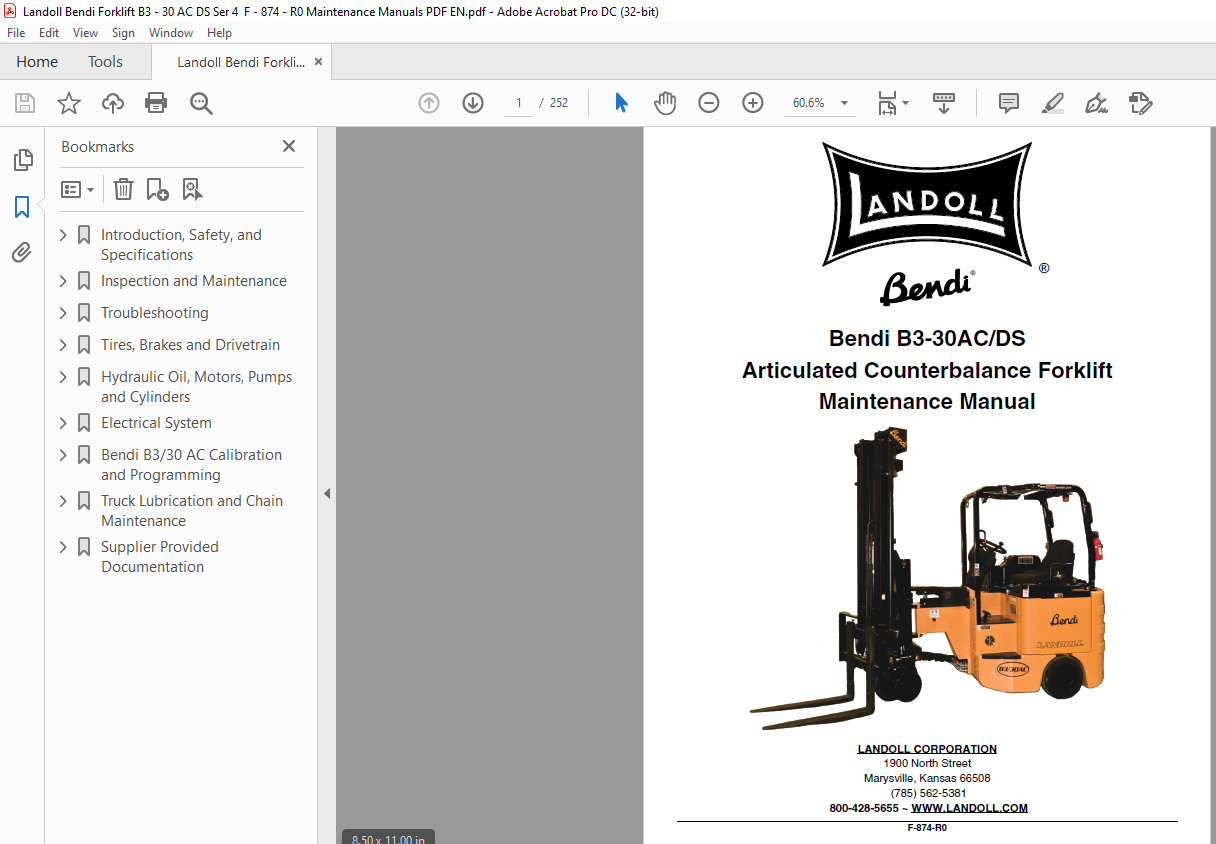Click the cloud upload icon
Image resolution: width=1216 pixels, height=844 pixels.
click(113, 103)
